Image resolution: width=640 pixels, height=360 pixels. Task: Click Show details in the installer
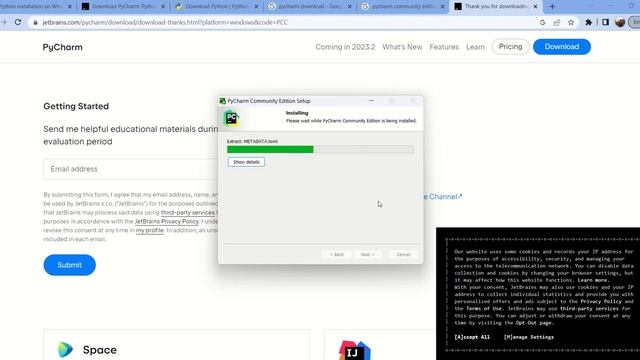246,162
